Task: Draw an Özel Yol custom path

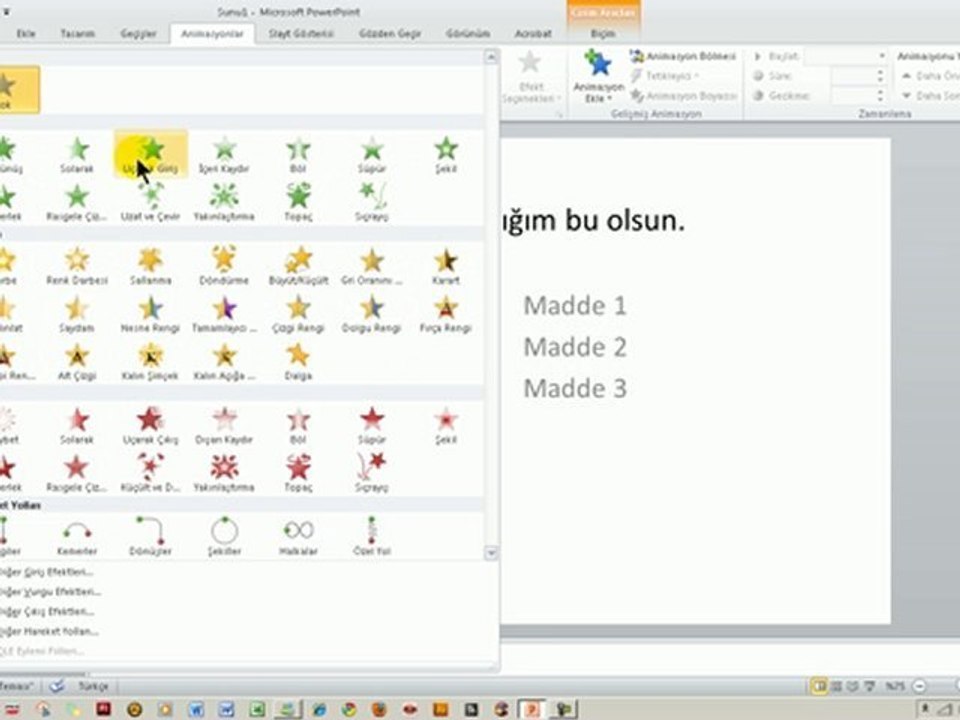Action: point(372,536)
